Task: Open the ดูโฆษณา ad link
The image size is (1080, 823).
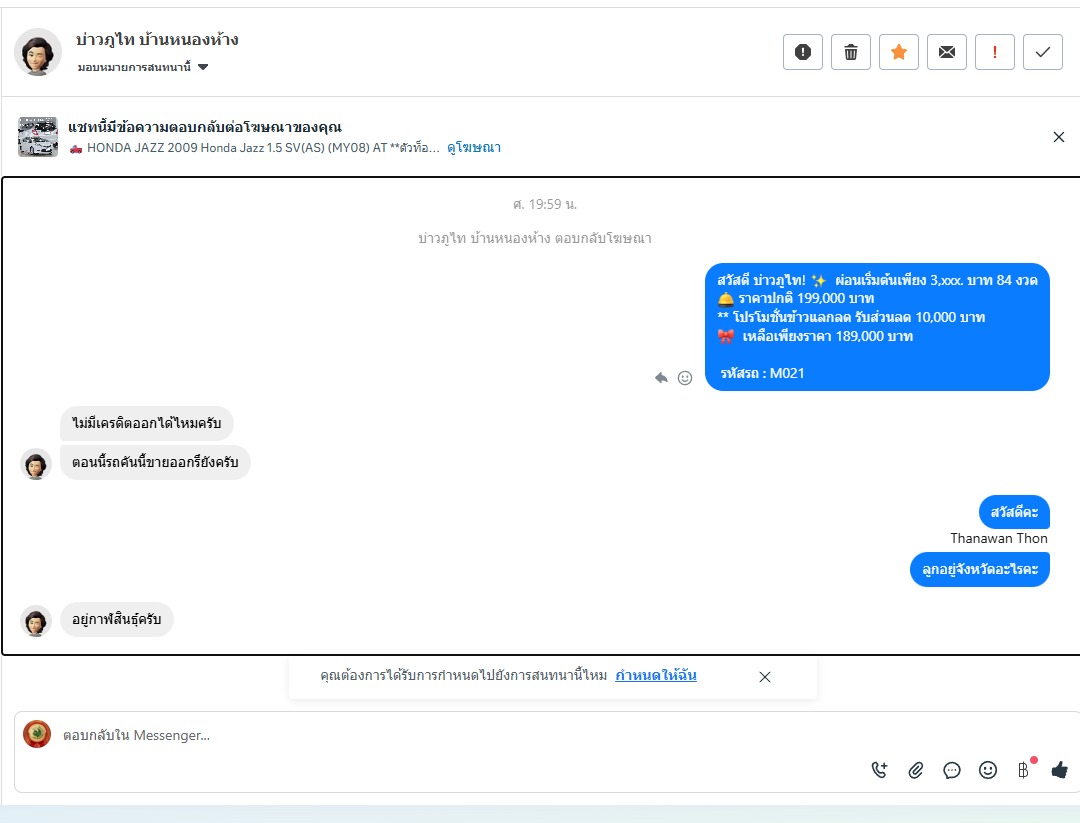Action: point(474,147)
